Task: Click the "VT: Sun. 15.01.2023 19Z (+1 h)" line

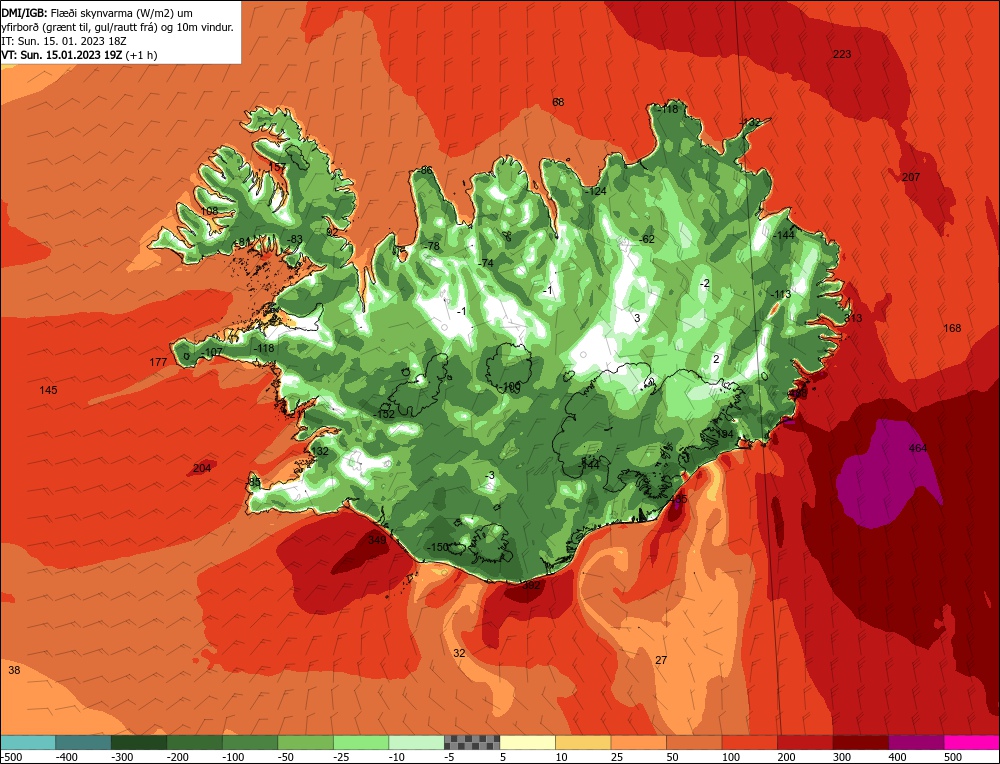Action: (80, 55)
